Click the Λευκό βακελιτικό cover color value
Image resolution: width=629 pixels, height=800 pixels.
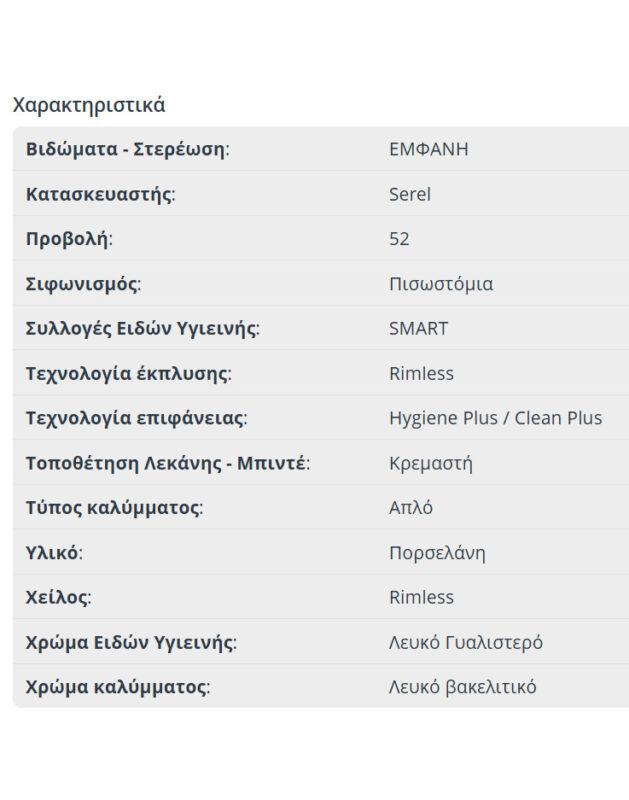point(462,687)
